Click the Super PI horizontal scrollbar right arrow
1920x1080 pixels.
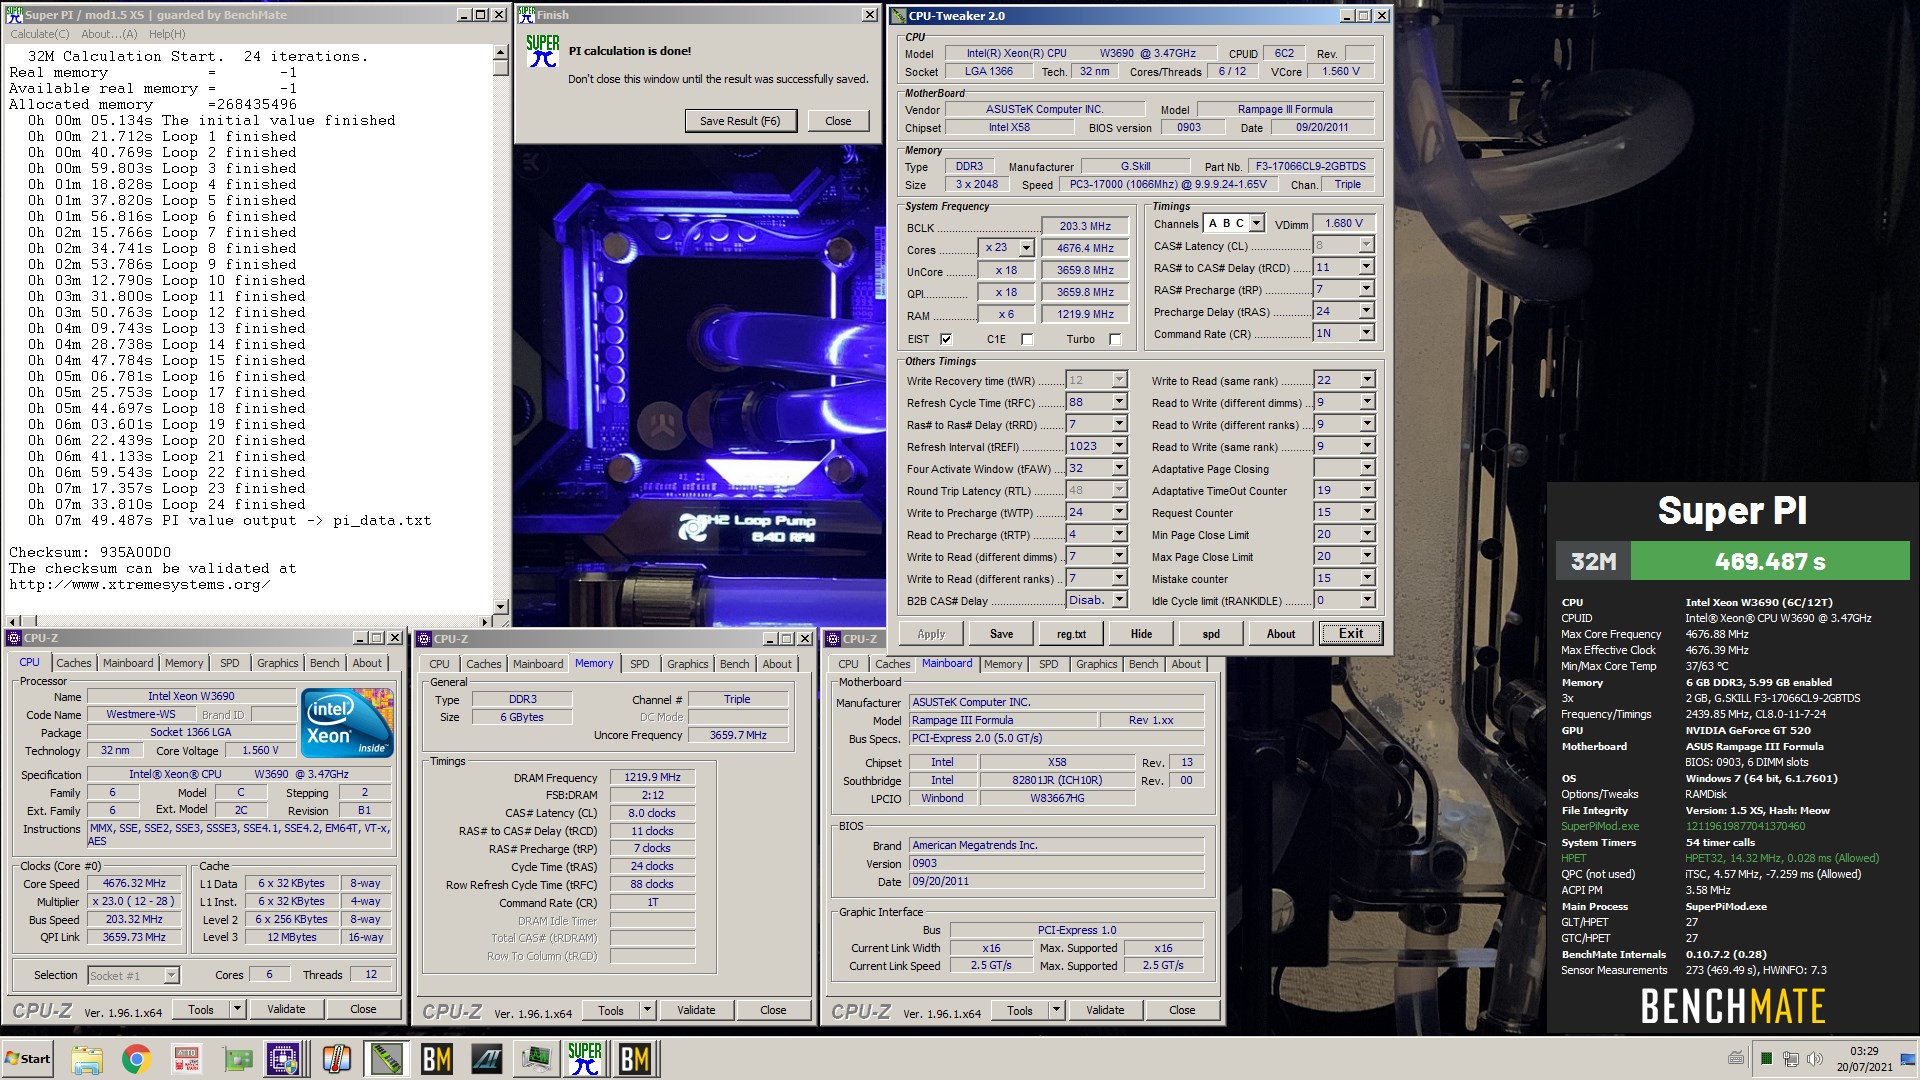(486, 621)
